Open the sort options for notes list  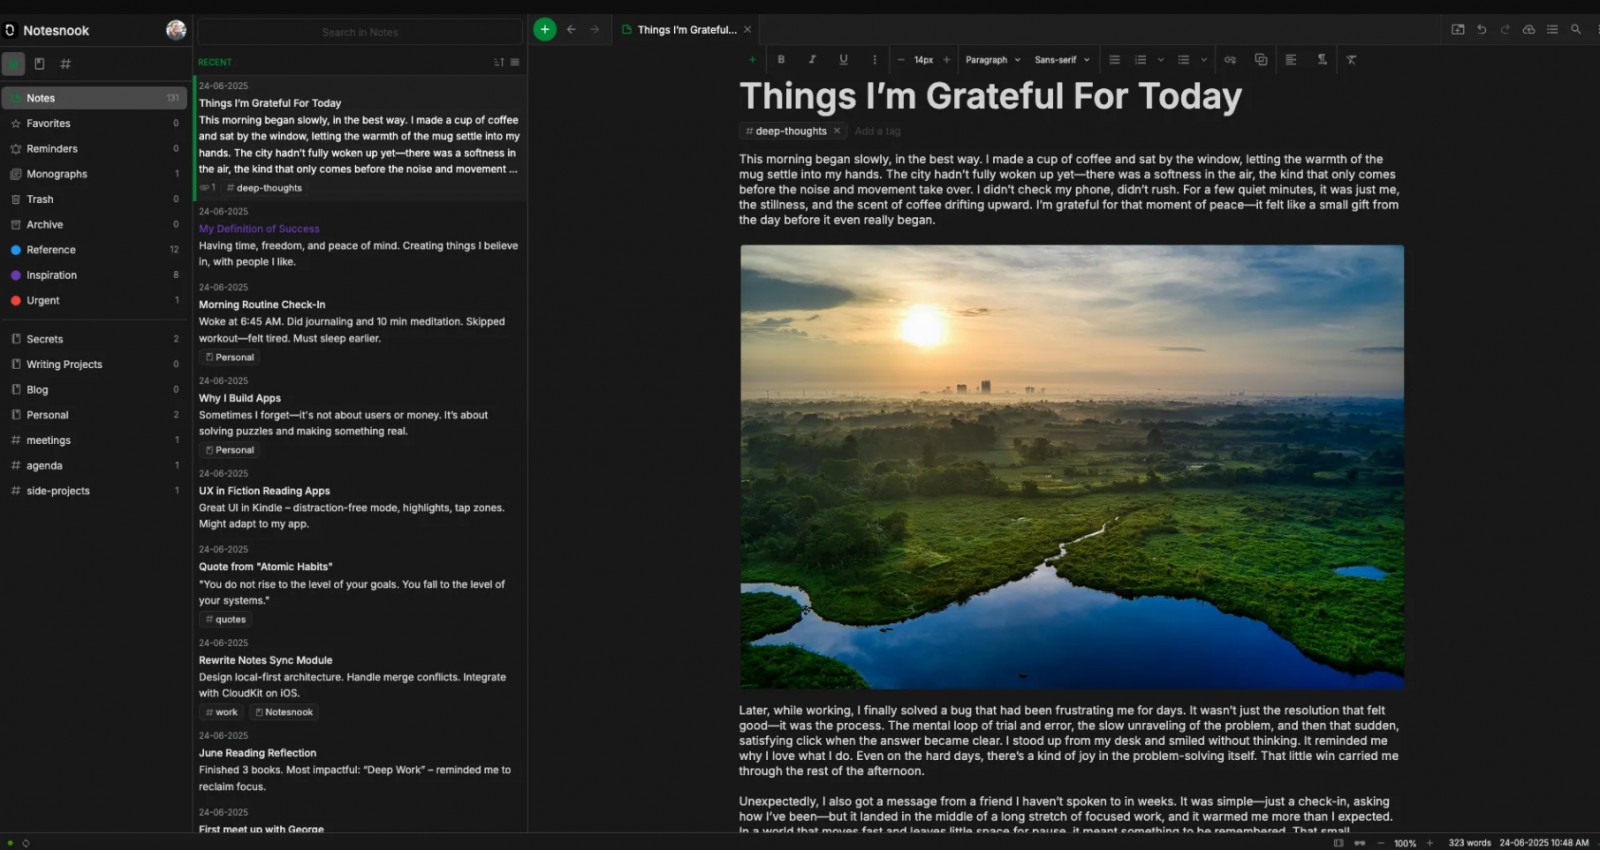click(x=499, y=62)
